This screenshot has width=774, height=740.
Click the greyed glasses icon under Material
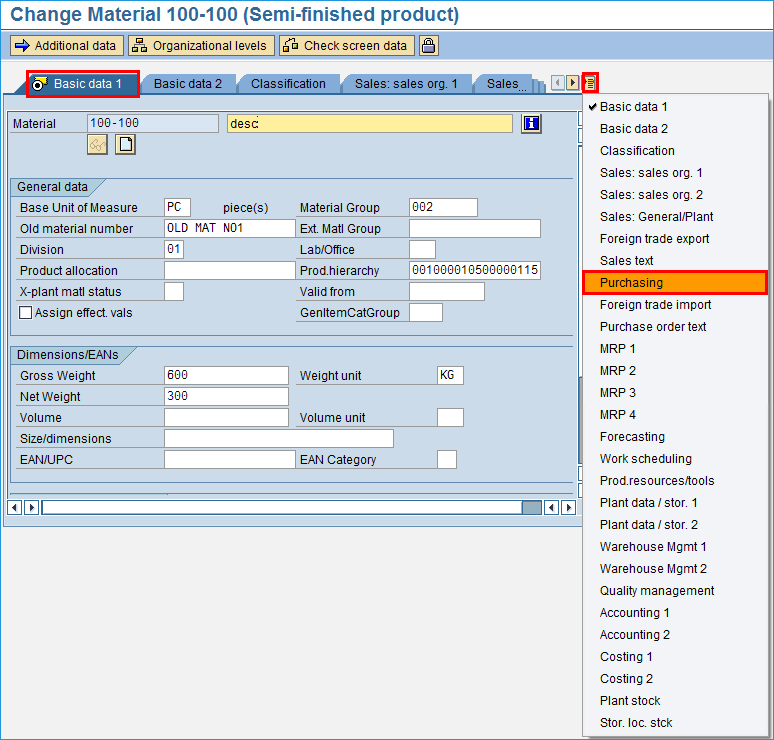coord(97,145)
